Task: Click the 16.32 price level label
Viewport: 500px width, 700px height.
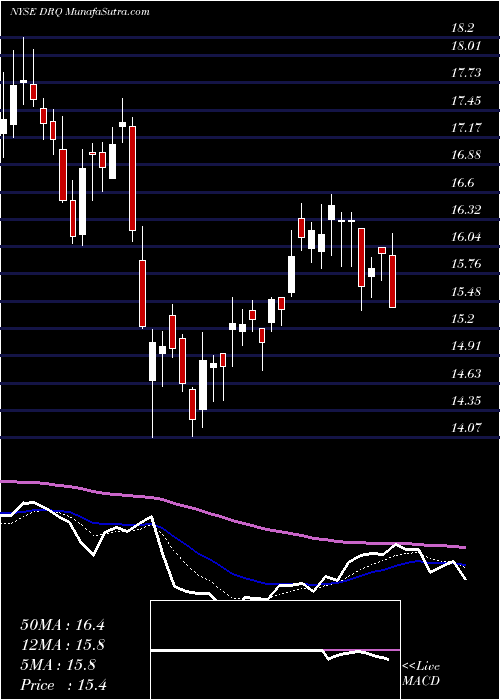Action: pyautogui.click(x=467, y=209)
